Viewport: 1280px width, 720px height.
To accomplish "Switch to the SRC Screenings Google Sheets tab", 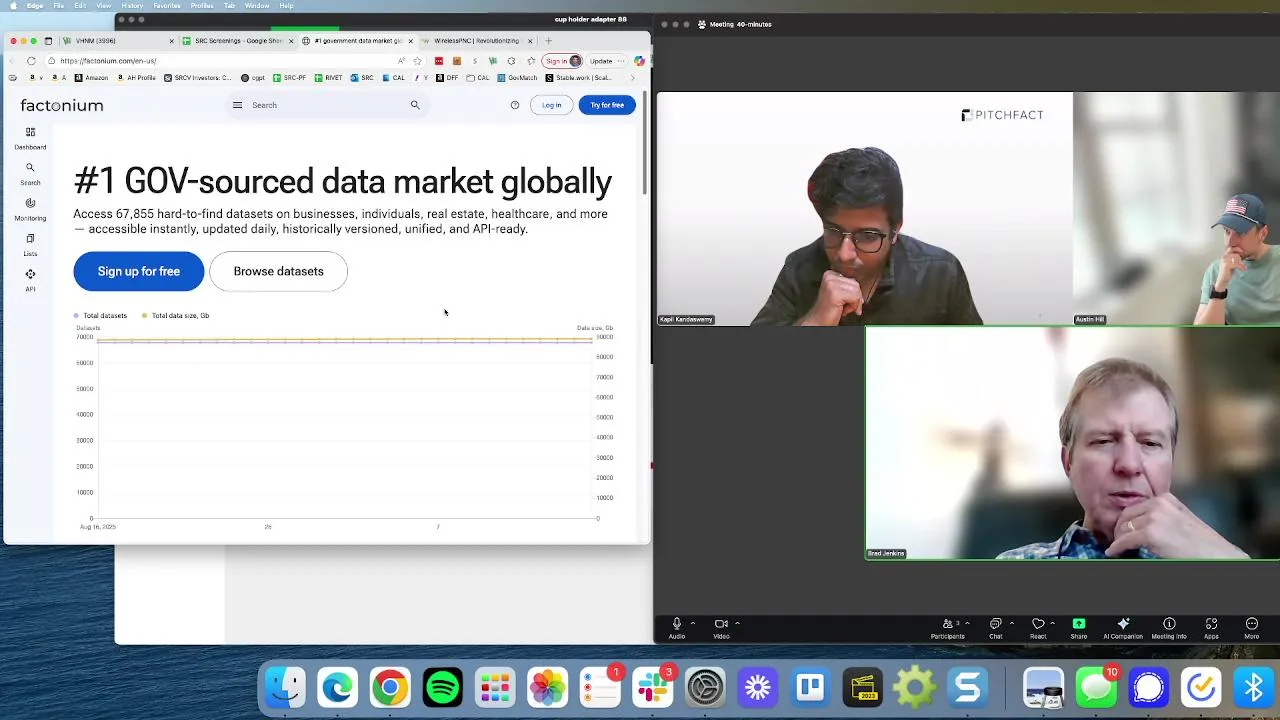I will pos(237,41).
